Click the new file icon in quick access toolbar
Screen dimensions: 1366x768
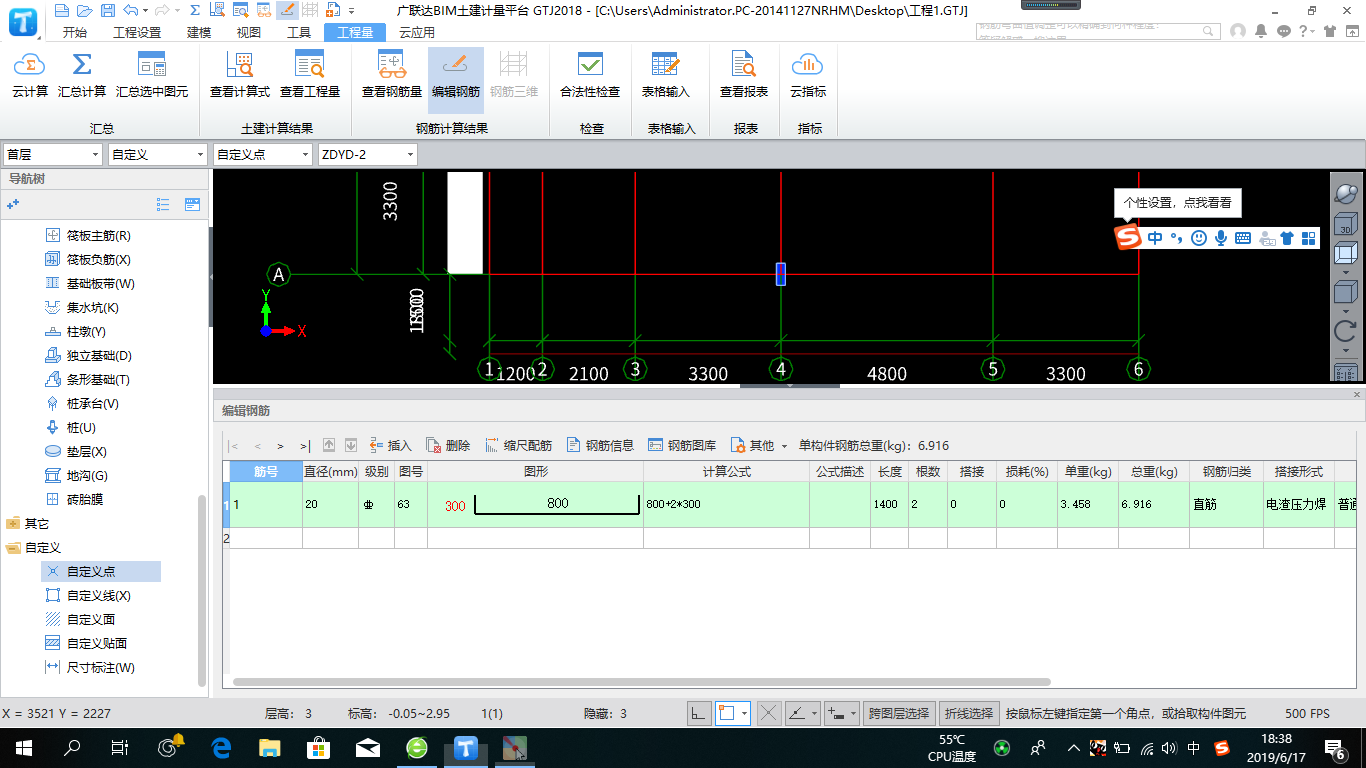click(x=63, y=11)
